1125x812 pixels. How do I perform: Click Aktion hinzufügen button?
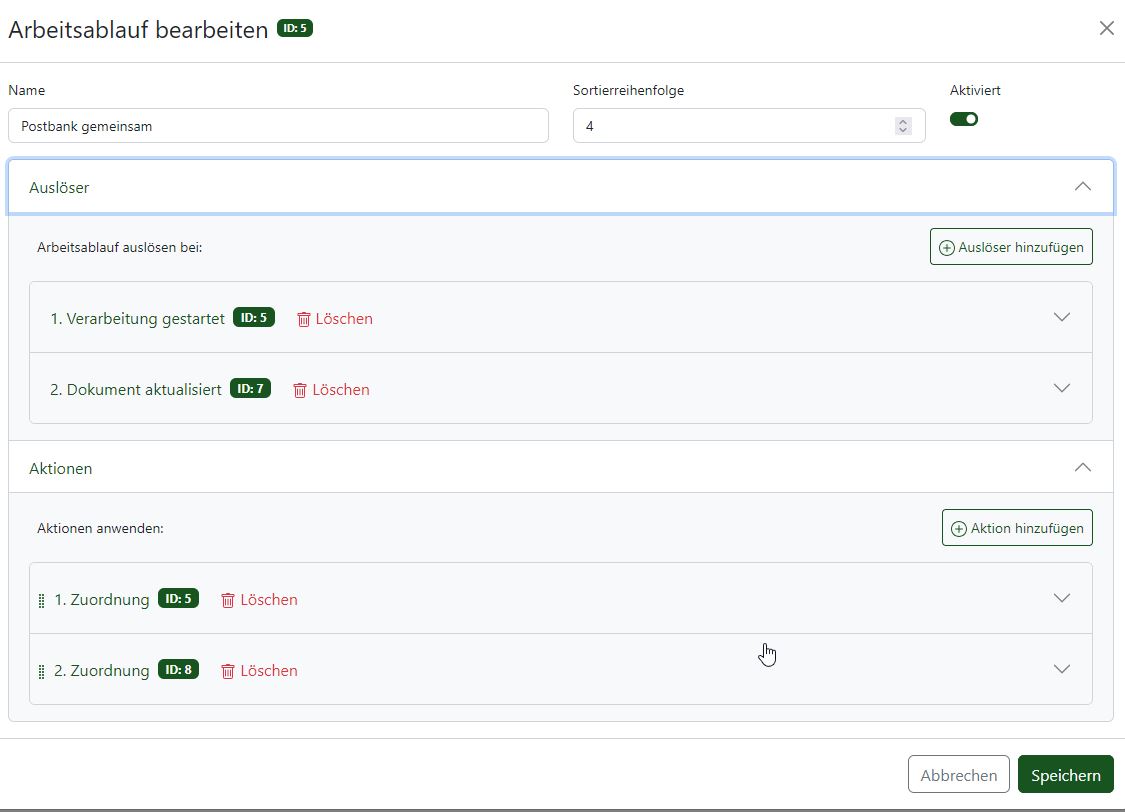[1017, 528]
